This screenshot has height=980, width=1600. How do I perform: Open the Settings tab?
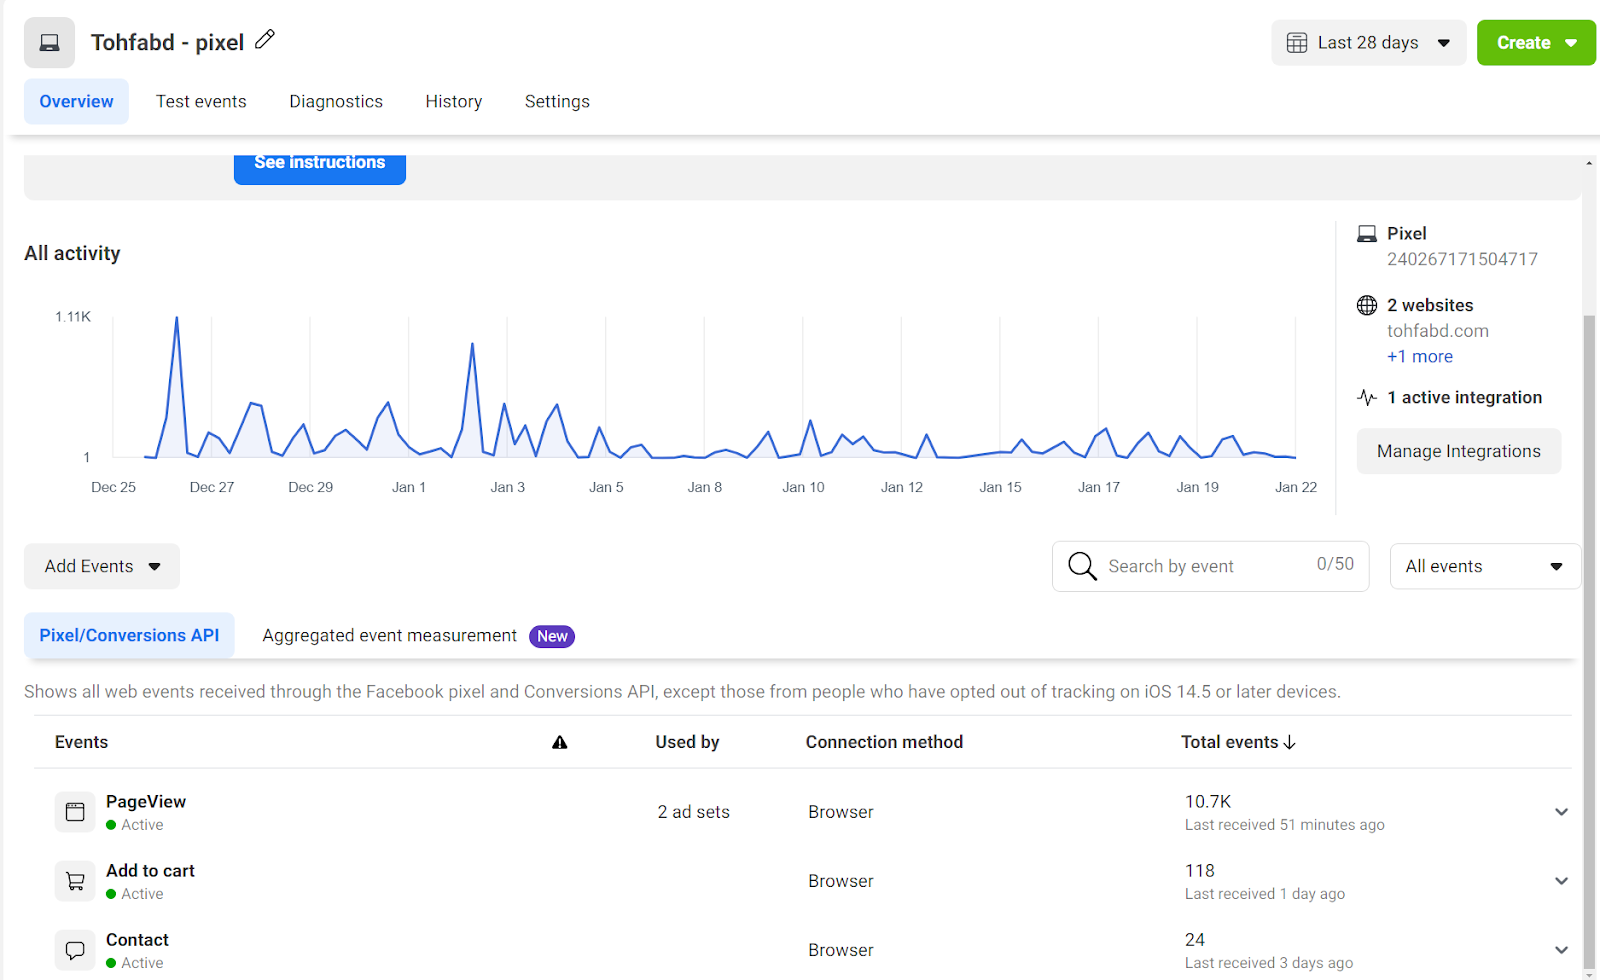click(557, 101)
